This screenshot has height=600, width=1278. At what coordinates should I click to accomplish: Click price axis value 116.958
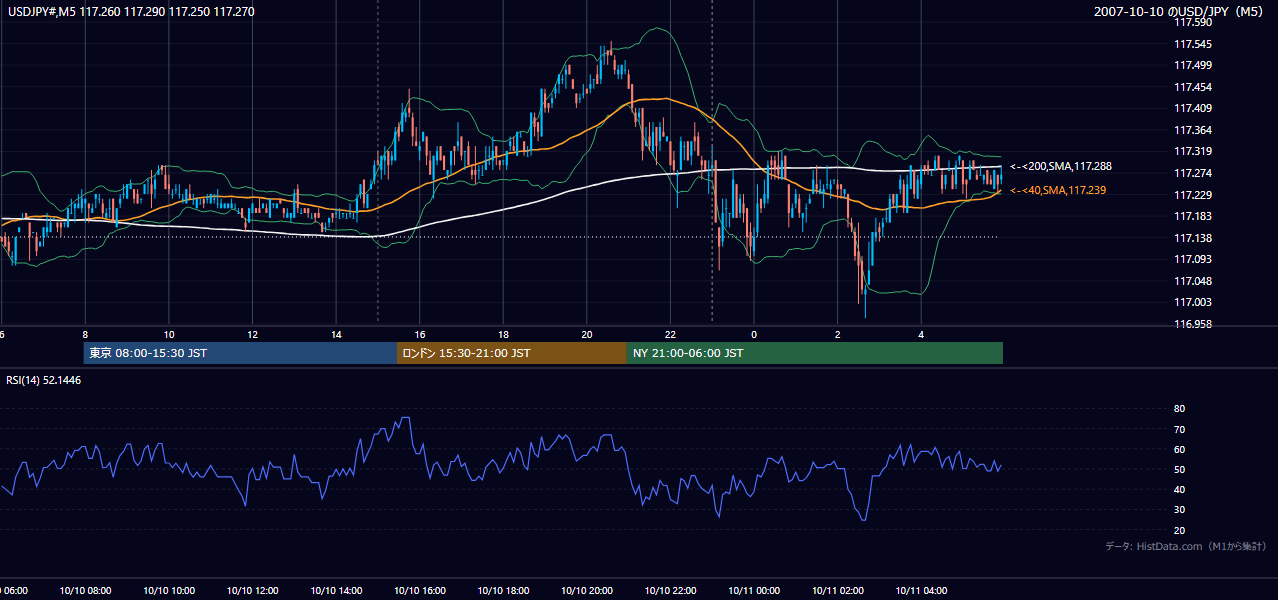(x=1193, y=324)
